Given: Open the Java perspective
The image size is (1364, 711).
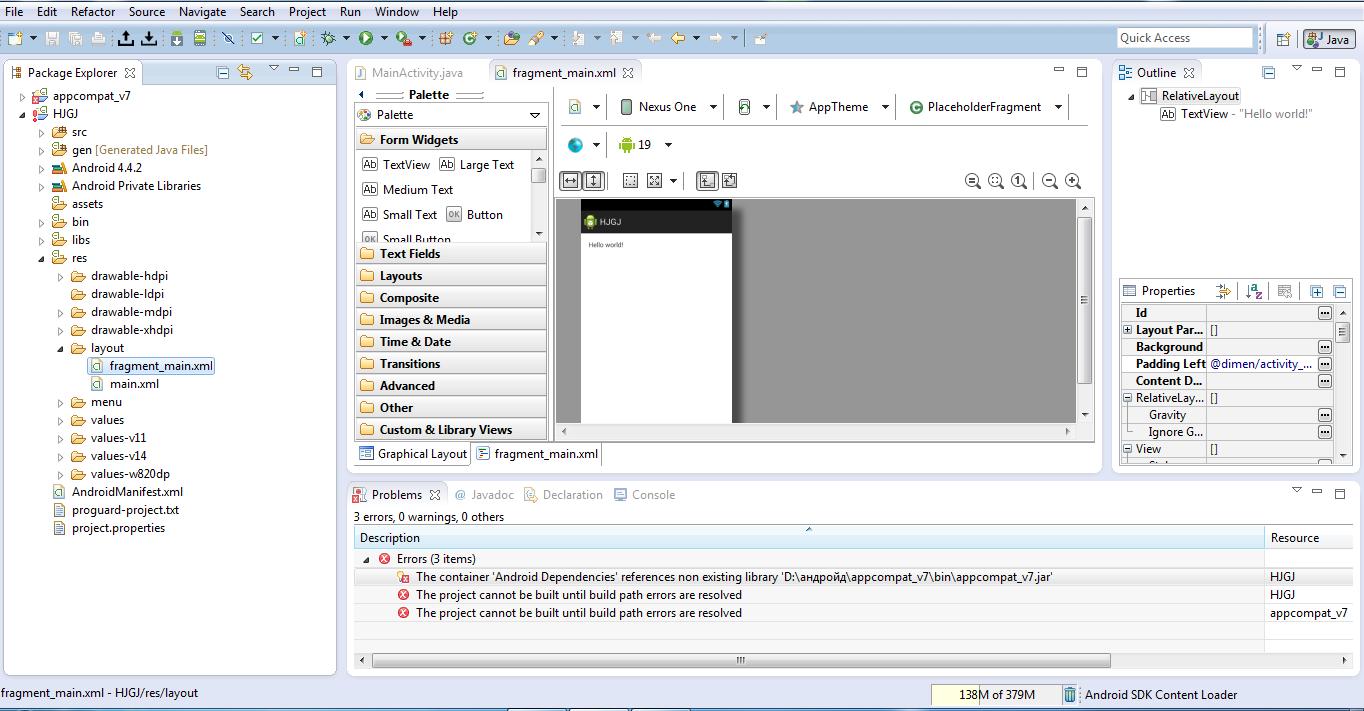Looking at the screenshot, I should click(x=1328, y=39).
